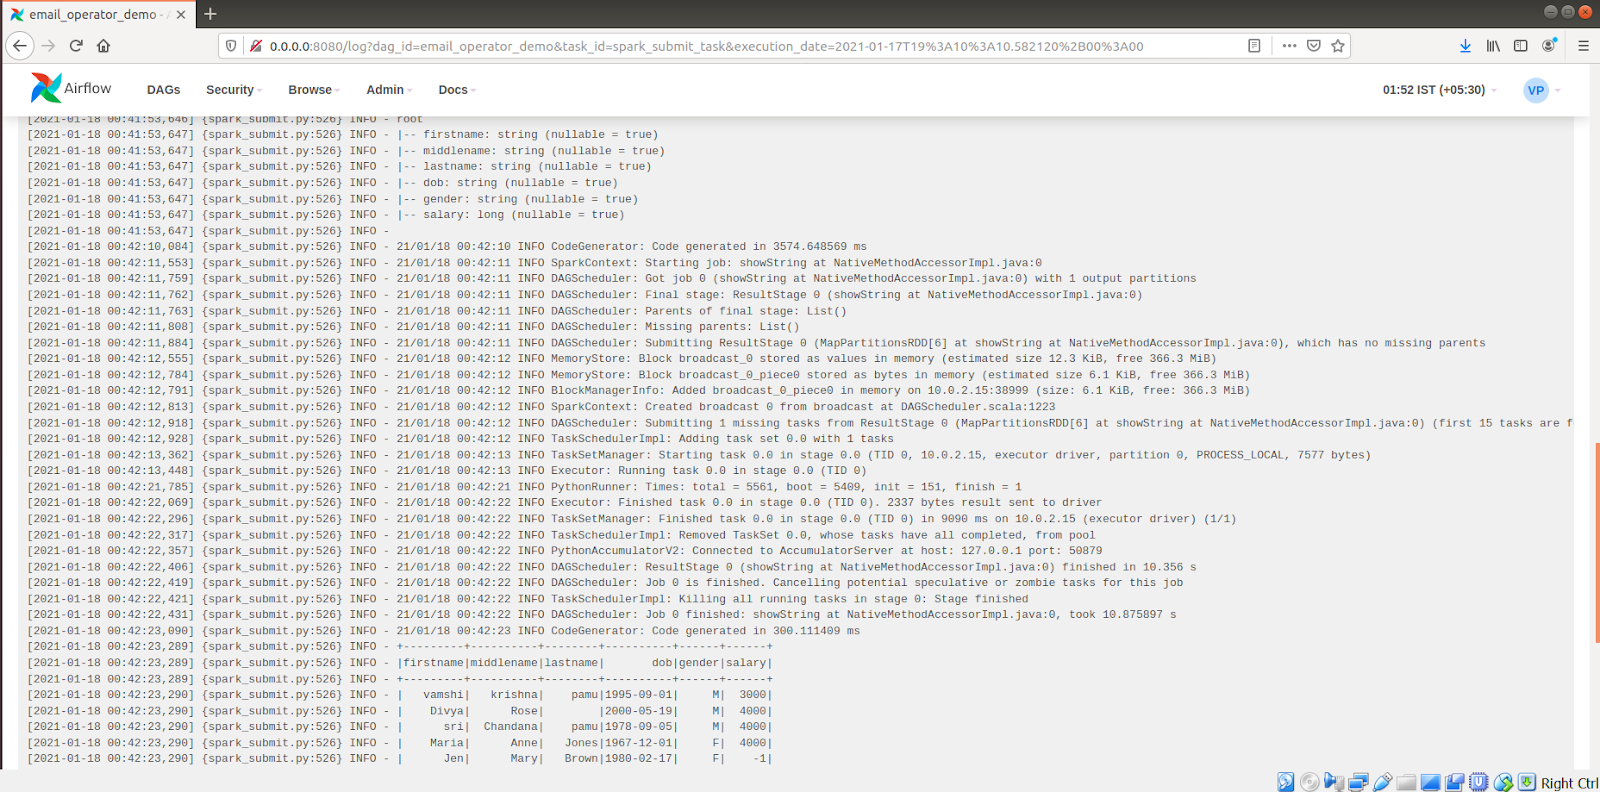Image resolution: width=1600 pixels, height=792 pixels.
Task: Click the VirtualBox hard disk indicator
Action: click(1285, 782)
